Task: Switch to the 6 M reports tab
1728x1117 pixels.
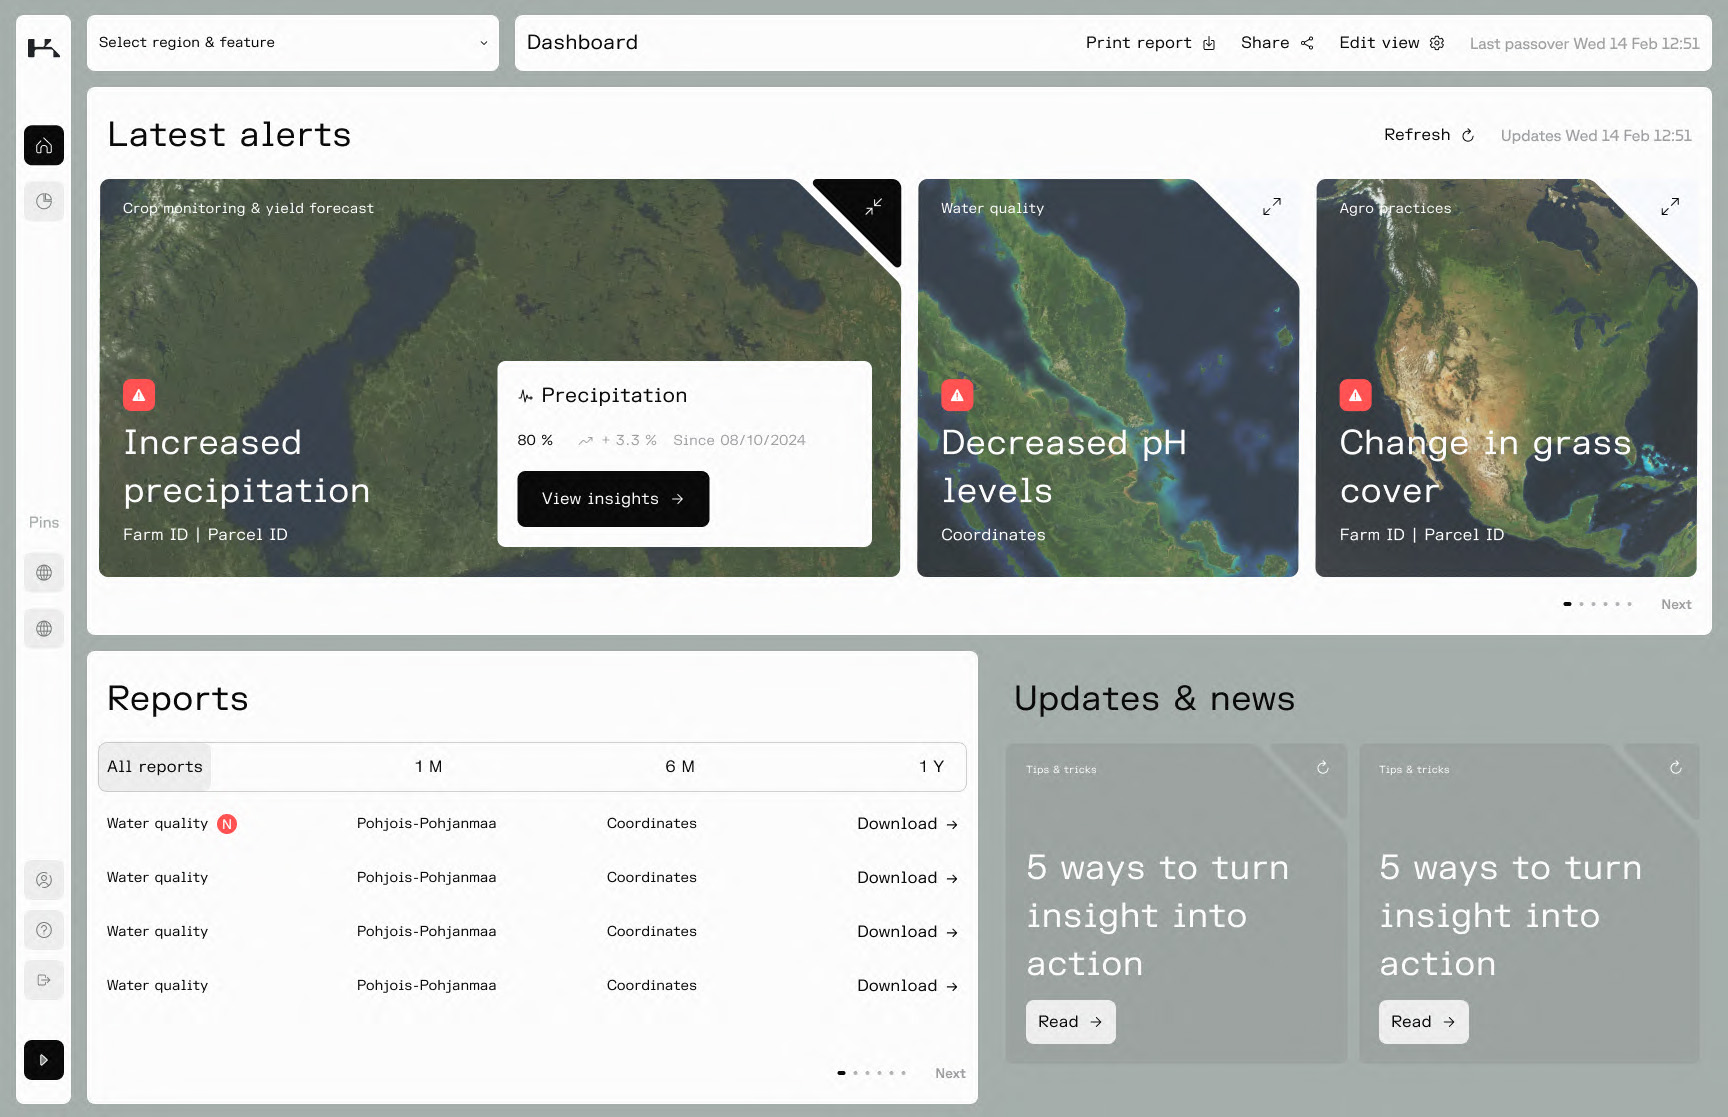Action: click(x=680, y=767)
